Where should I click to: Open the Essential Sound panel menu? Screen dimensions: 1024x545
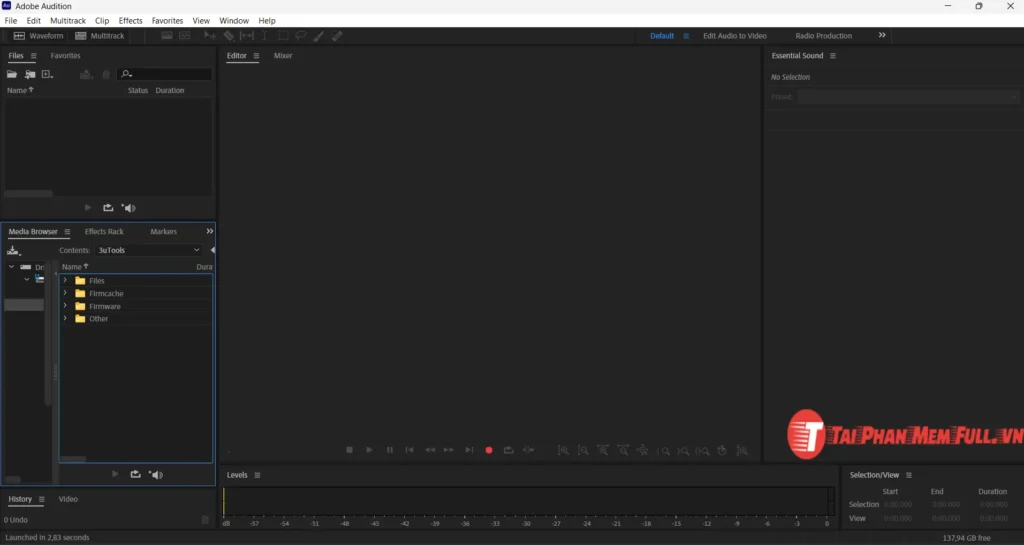coord(833,55)
